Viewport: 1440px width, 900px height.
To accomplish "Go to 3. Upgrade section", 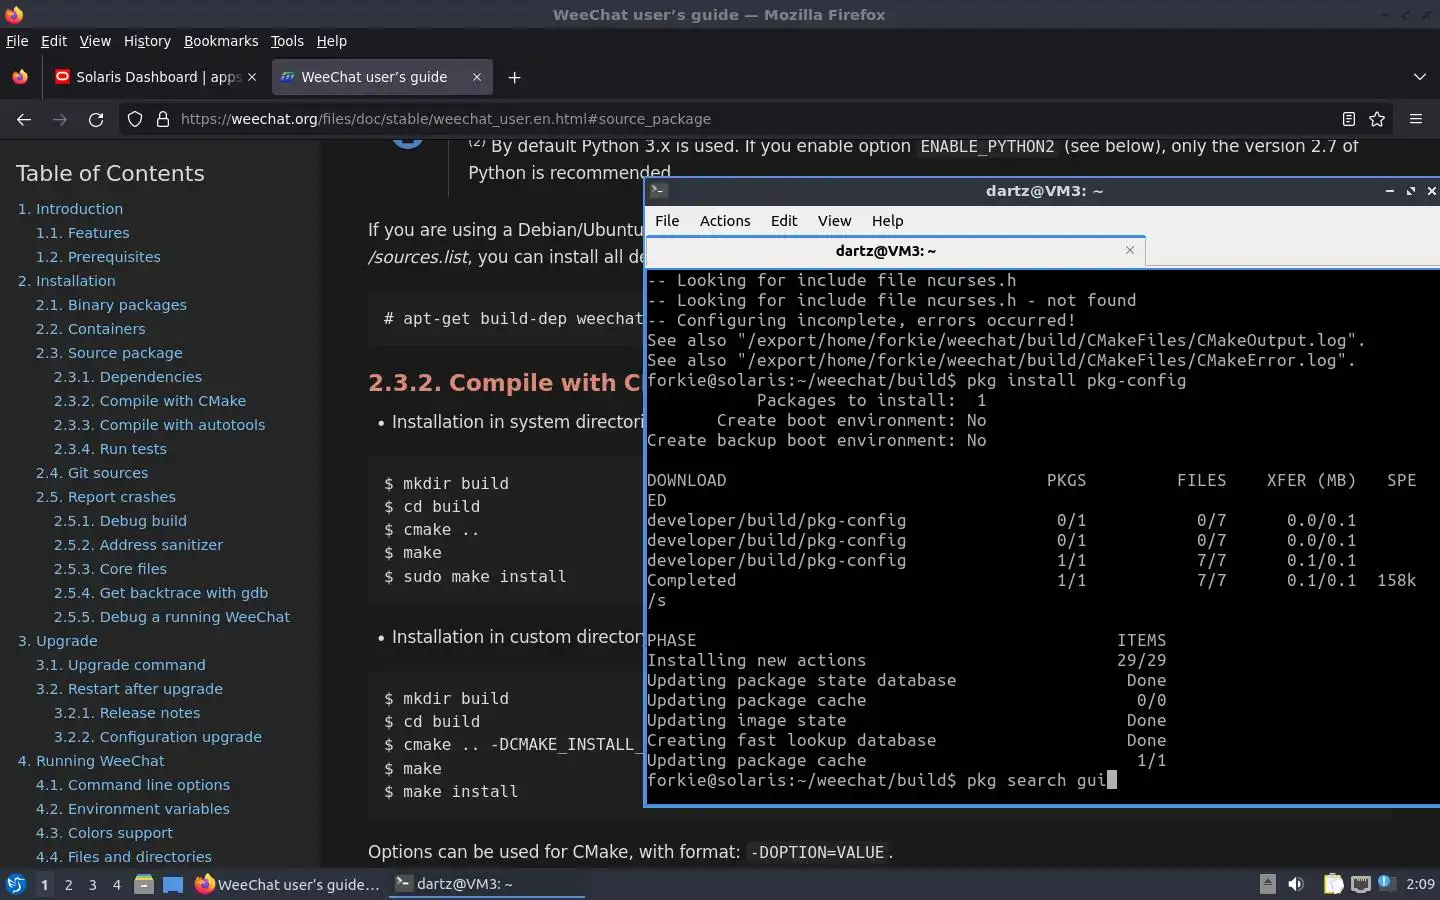I will [57, 641].
